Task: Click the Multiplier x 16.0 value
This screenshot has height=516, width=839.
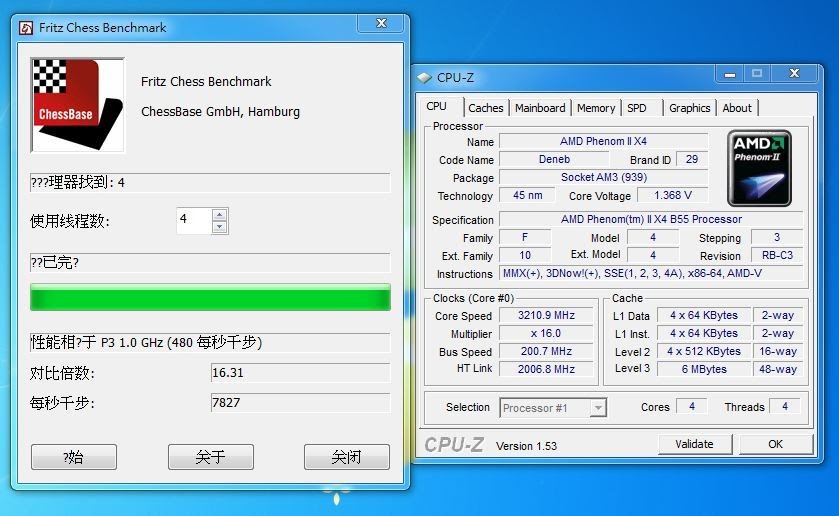Action: click(546, 333)
